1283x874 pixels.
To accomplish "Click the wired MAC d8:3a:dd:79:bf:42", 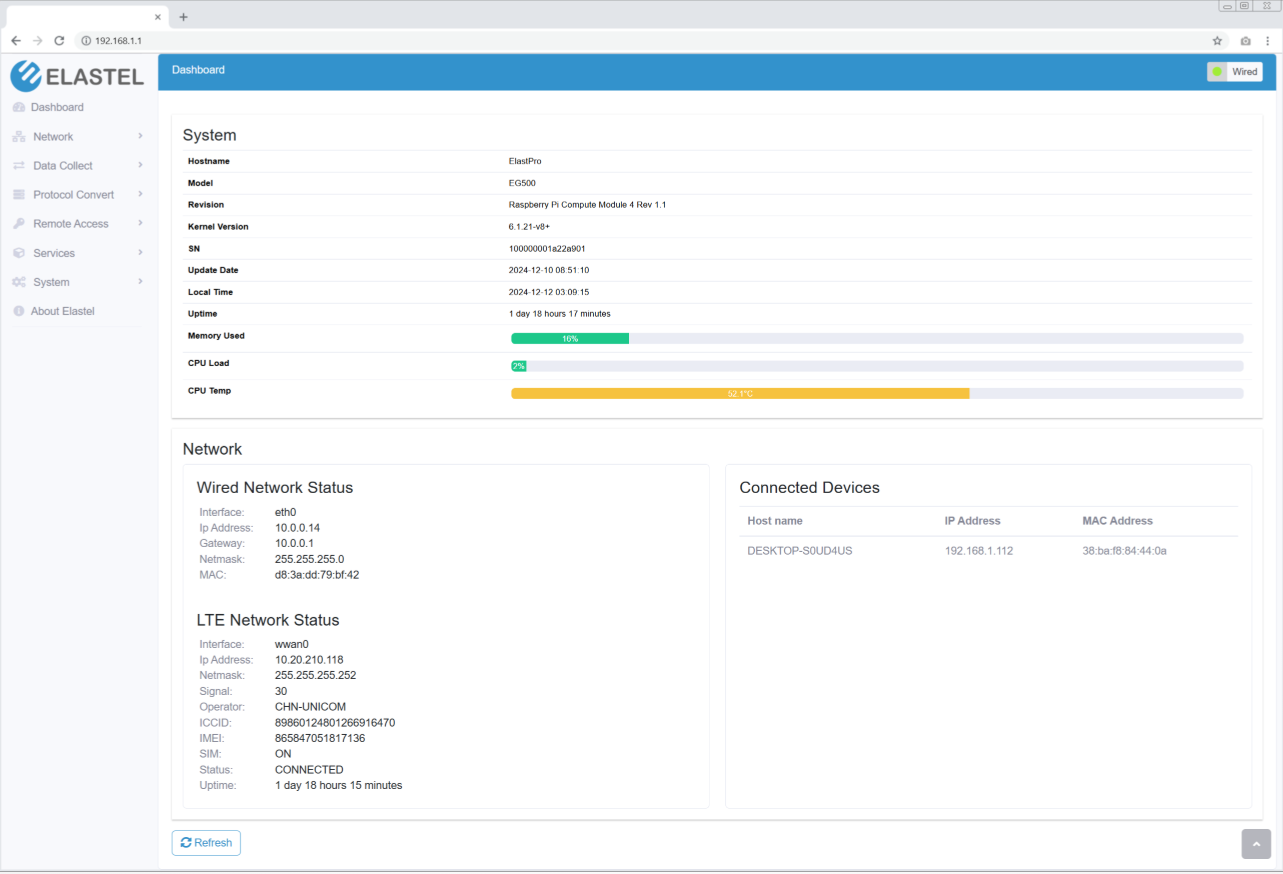I will (x=317, y=575).
